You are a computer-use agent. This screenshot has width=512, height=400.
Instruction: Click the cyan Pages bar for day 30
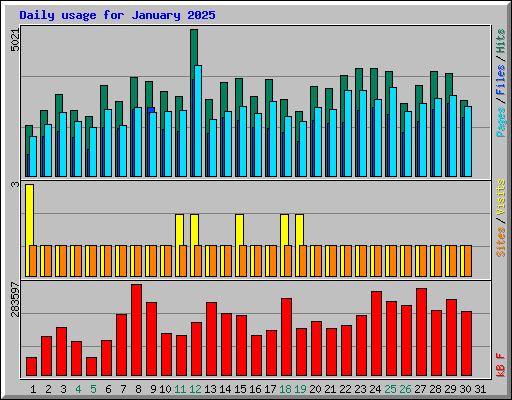coord(468,141)
